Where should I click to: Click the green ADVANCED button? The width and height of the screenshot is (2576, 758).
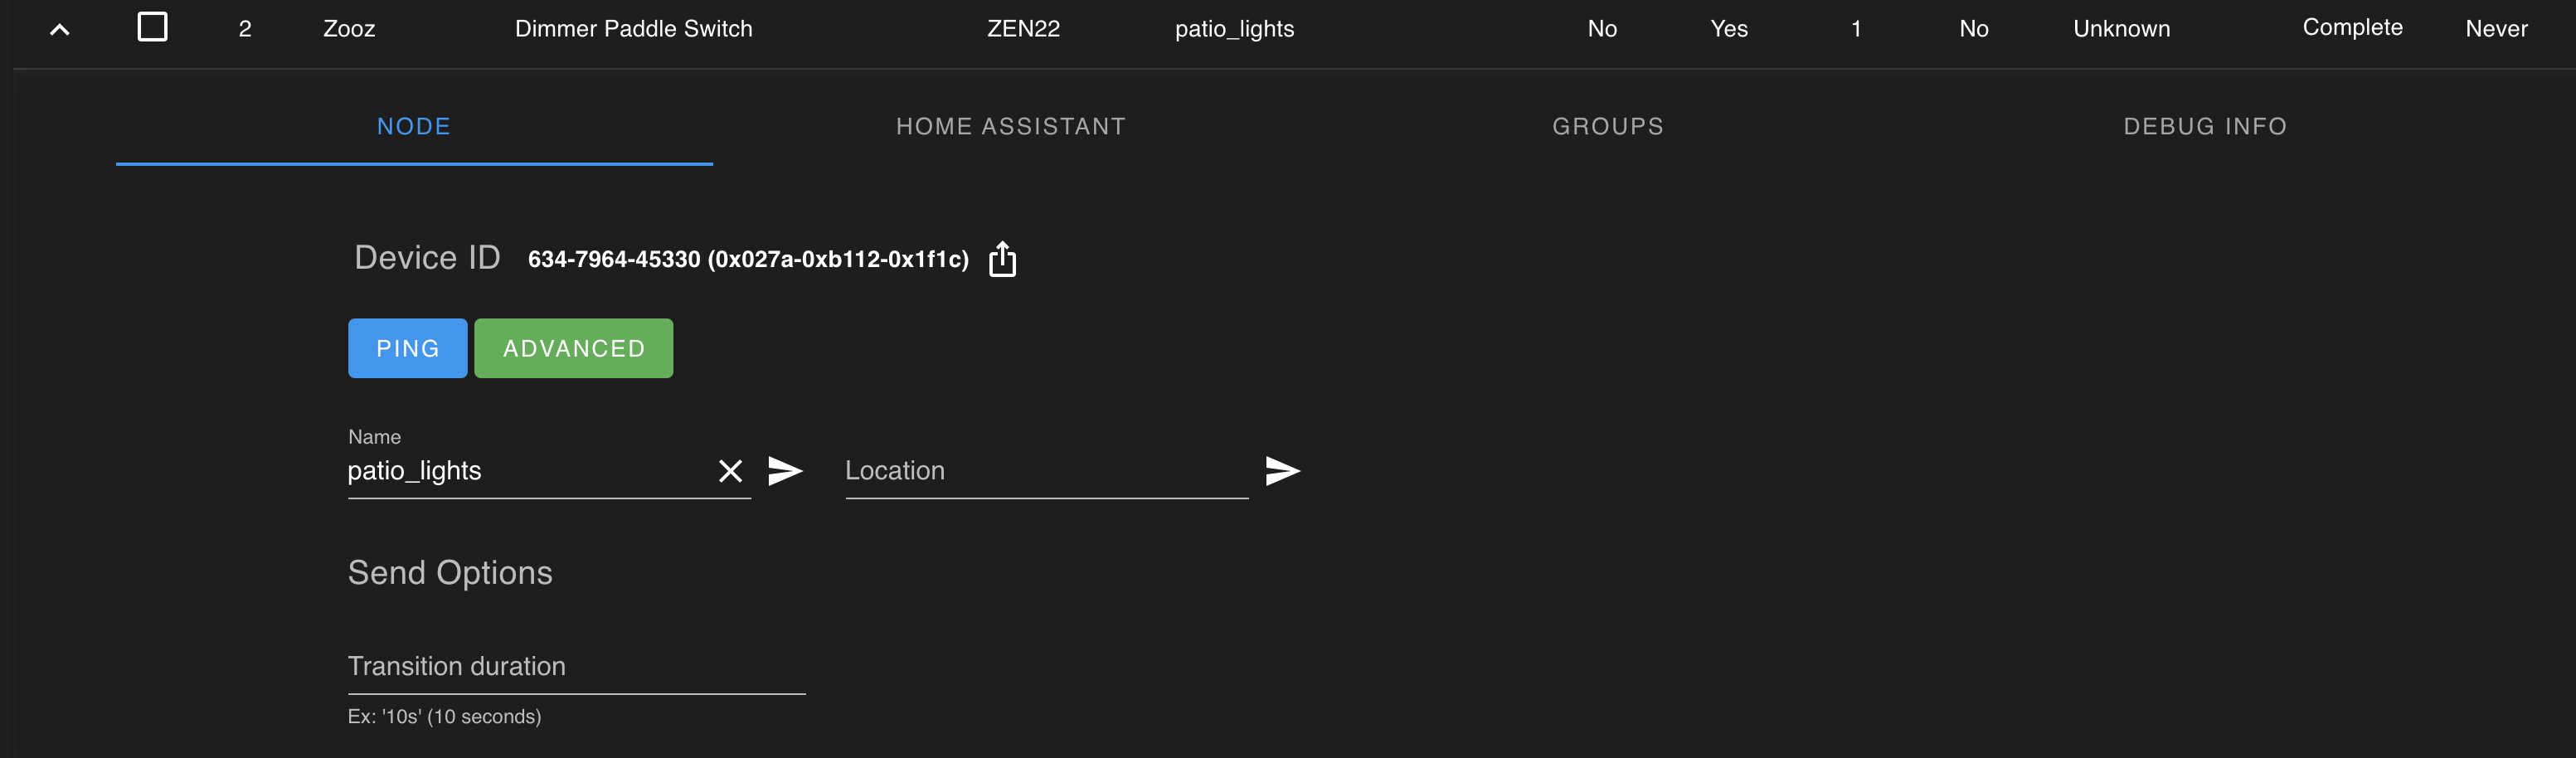(x=573, y=348)
